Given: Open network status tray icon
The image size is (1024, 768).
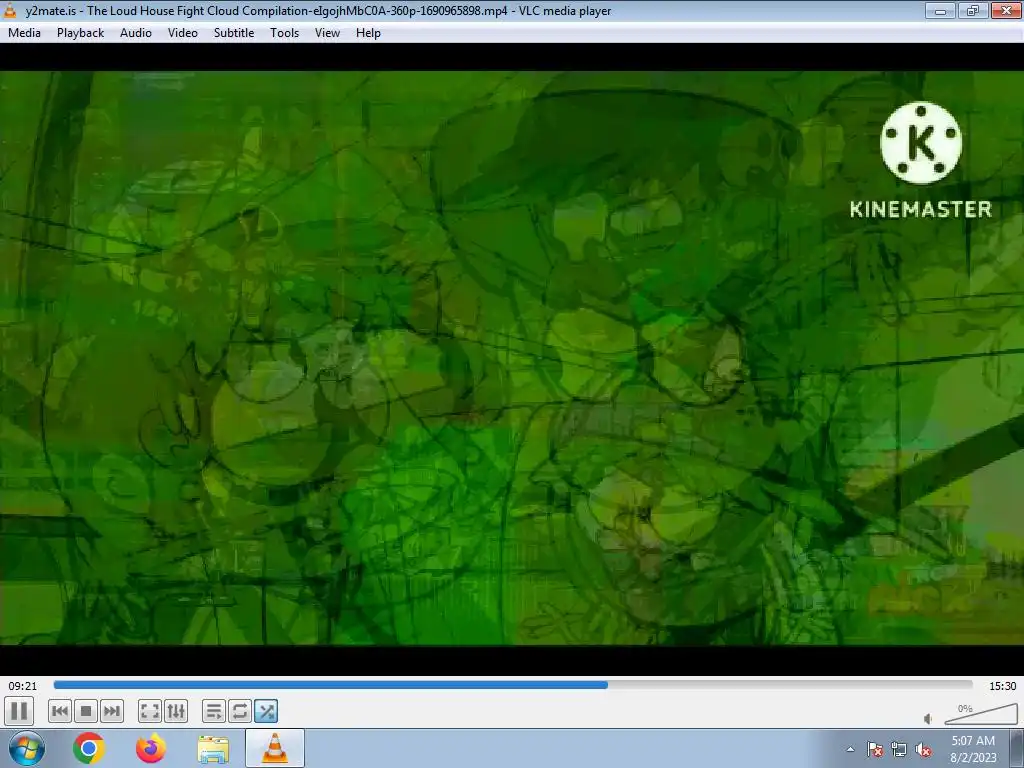Looking at the screenshot, I should coord(899,749).
